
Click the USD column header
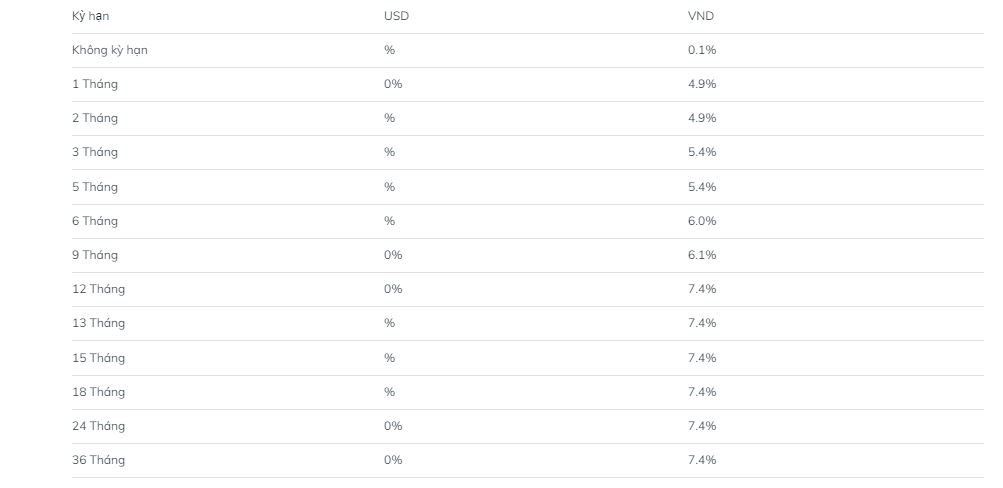(x=396, y=16)
